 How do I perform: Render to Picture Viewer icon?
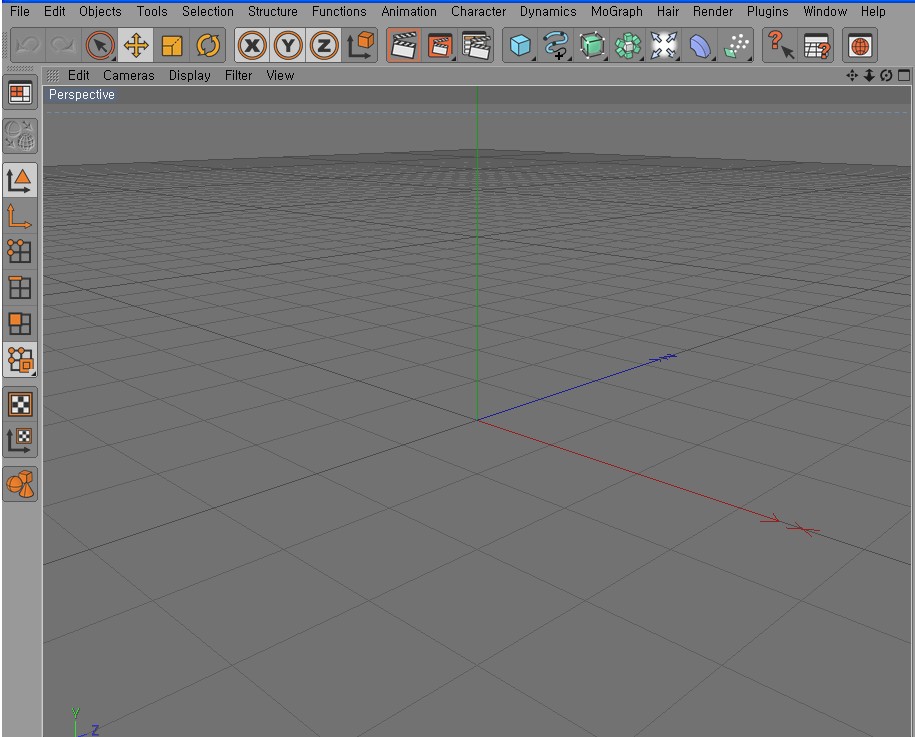click(440, 45)
